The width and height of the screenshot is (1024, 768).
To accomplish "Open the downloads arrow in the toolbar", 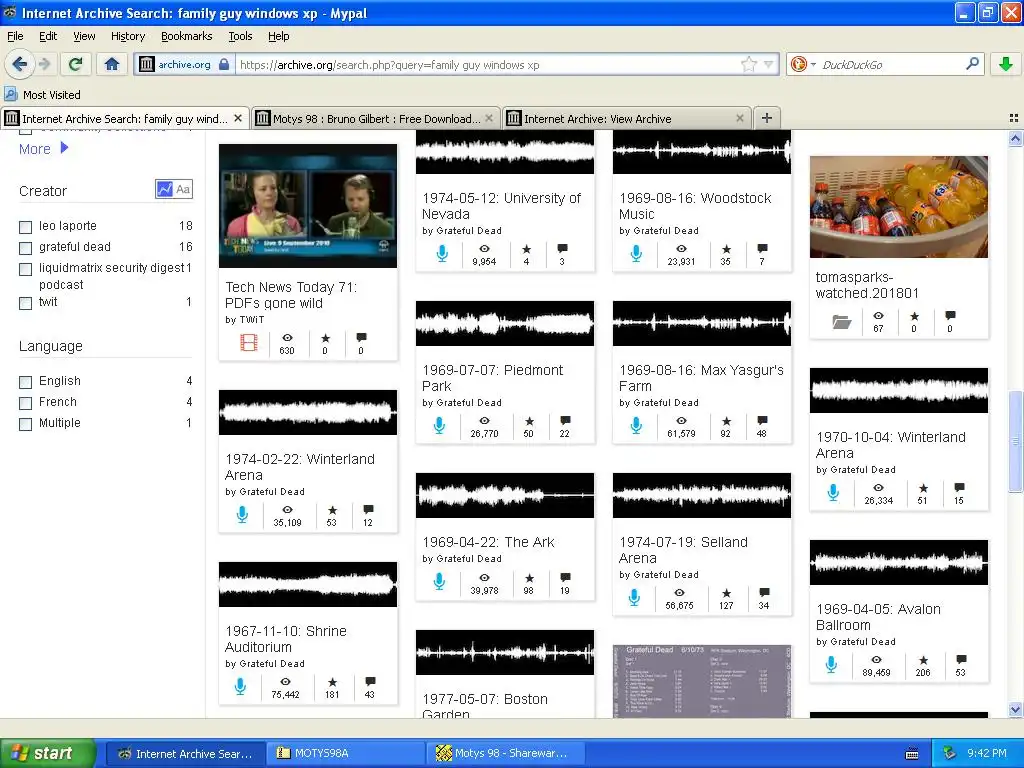I will (1006, 64).
